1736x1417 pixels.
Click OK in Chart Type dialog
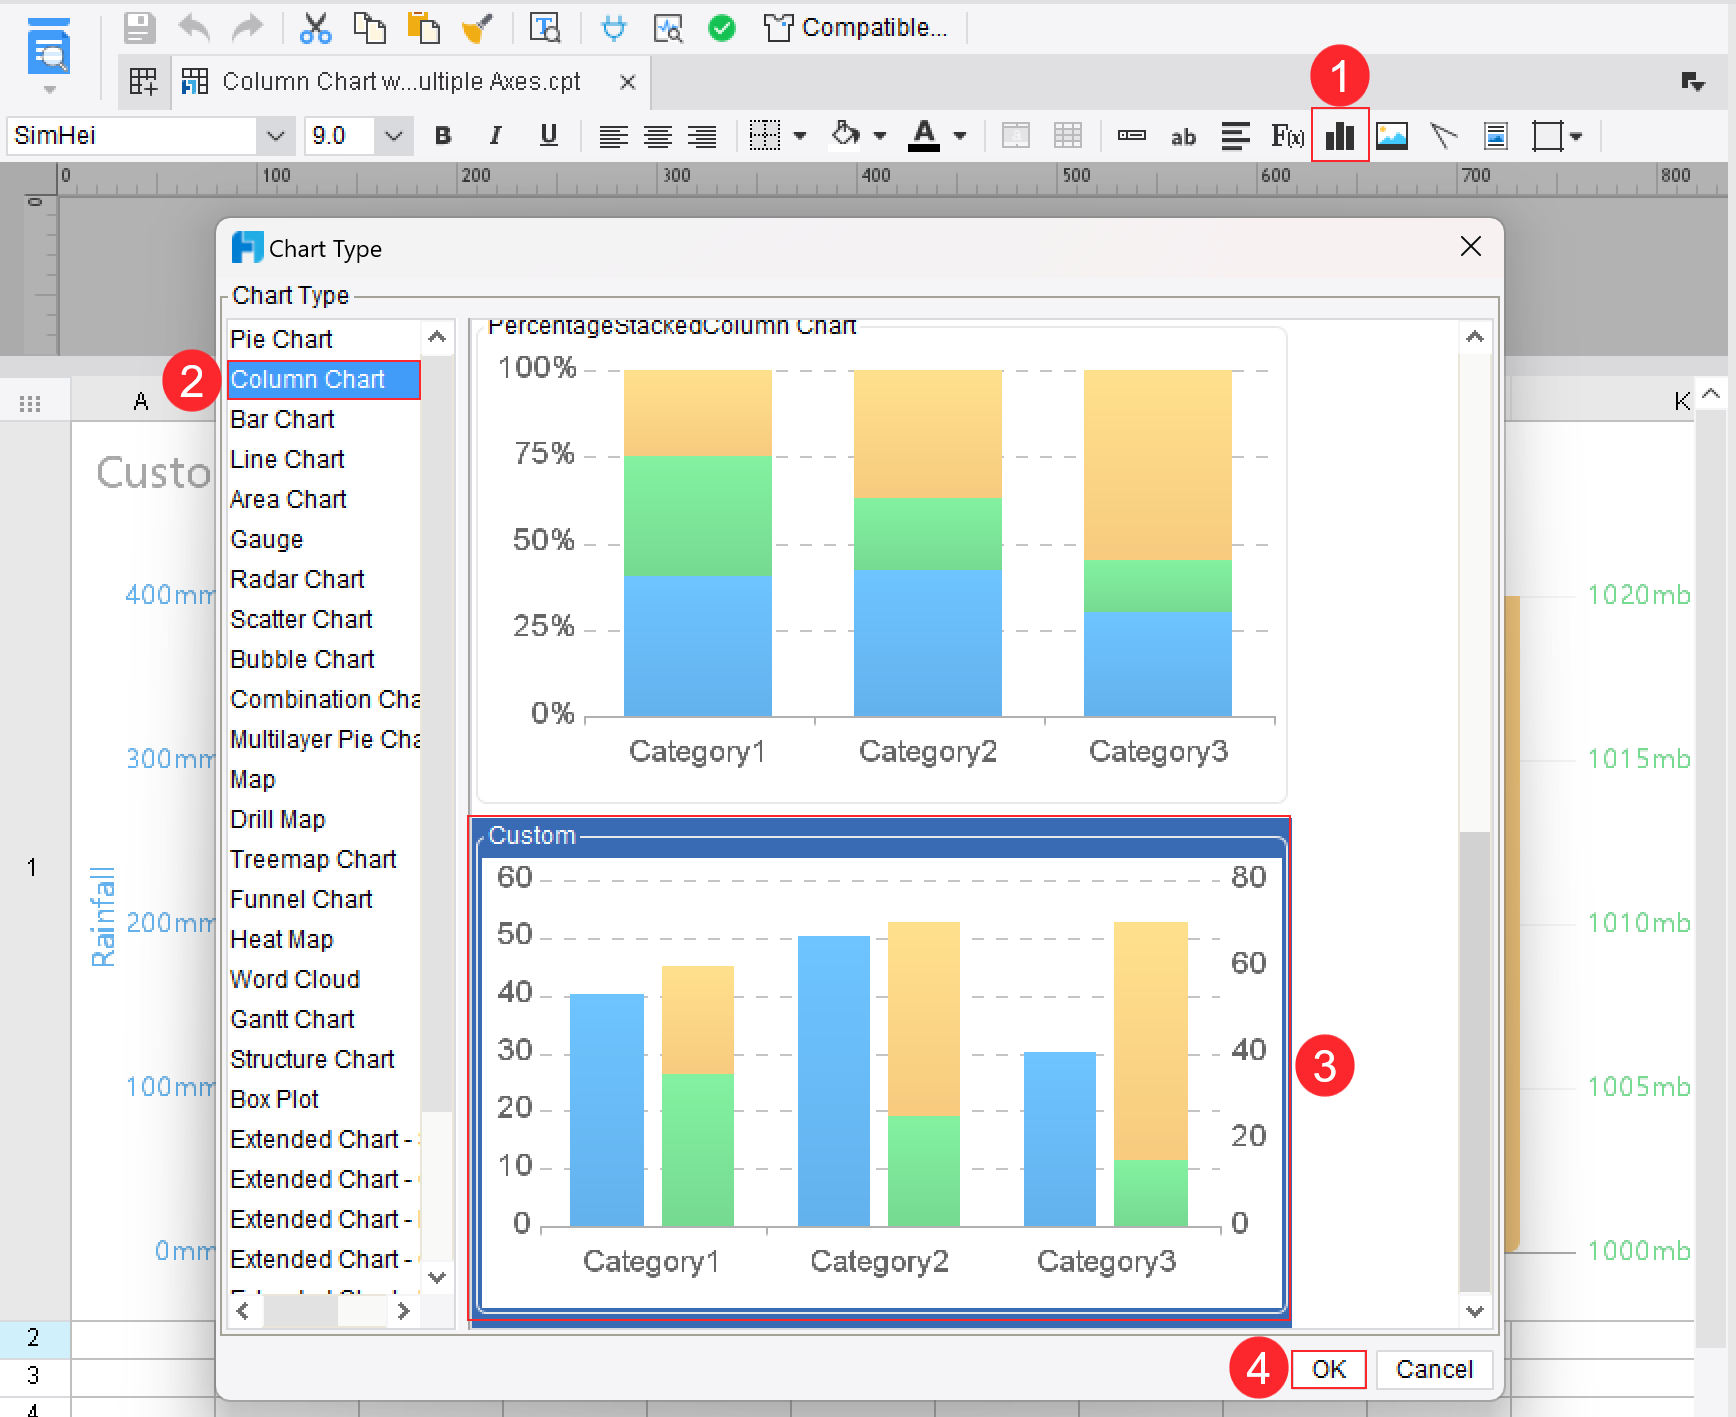tap(1328, 1369)
